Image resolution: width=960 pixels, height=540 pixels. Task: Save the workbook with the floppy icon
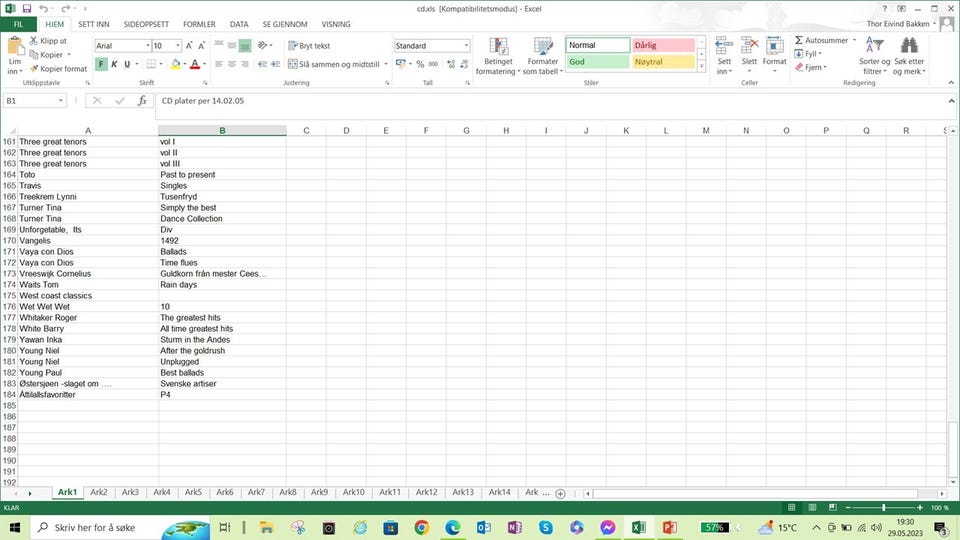(x=26, y=9)
